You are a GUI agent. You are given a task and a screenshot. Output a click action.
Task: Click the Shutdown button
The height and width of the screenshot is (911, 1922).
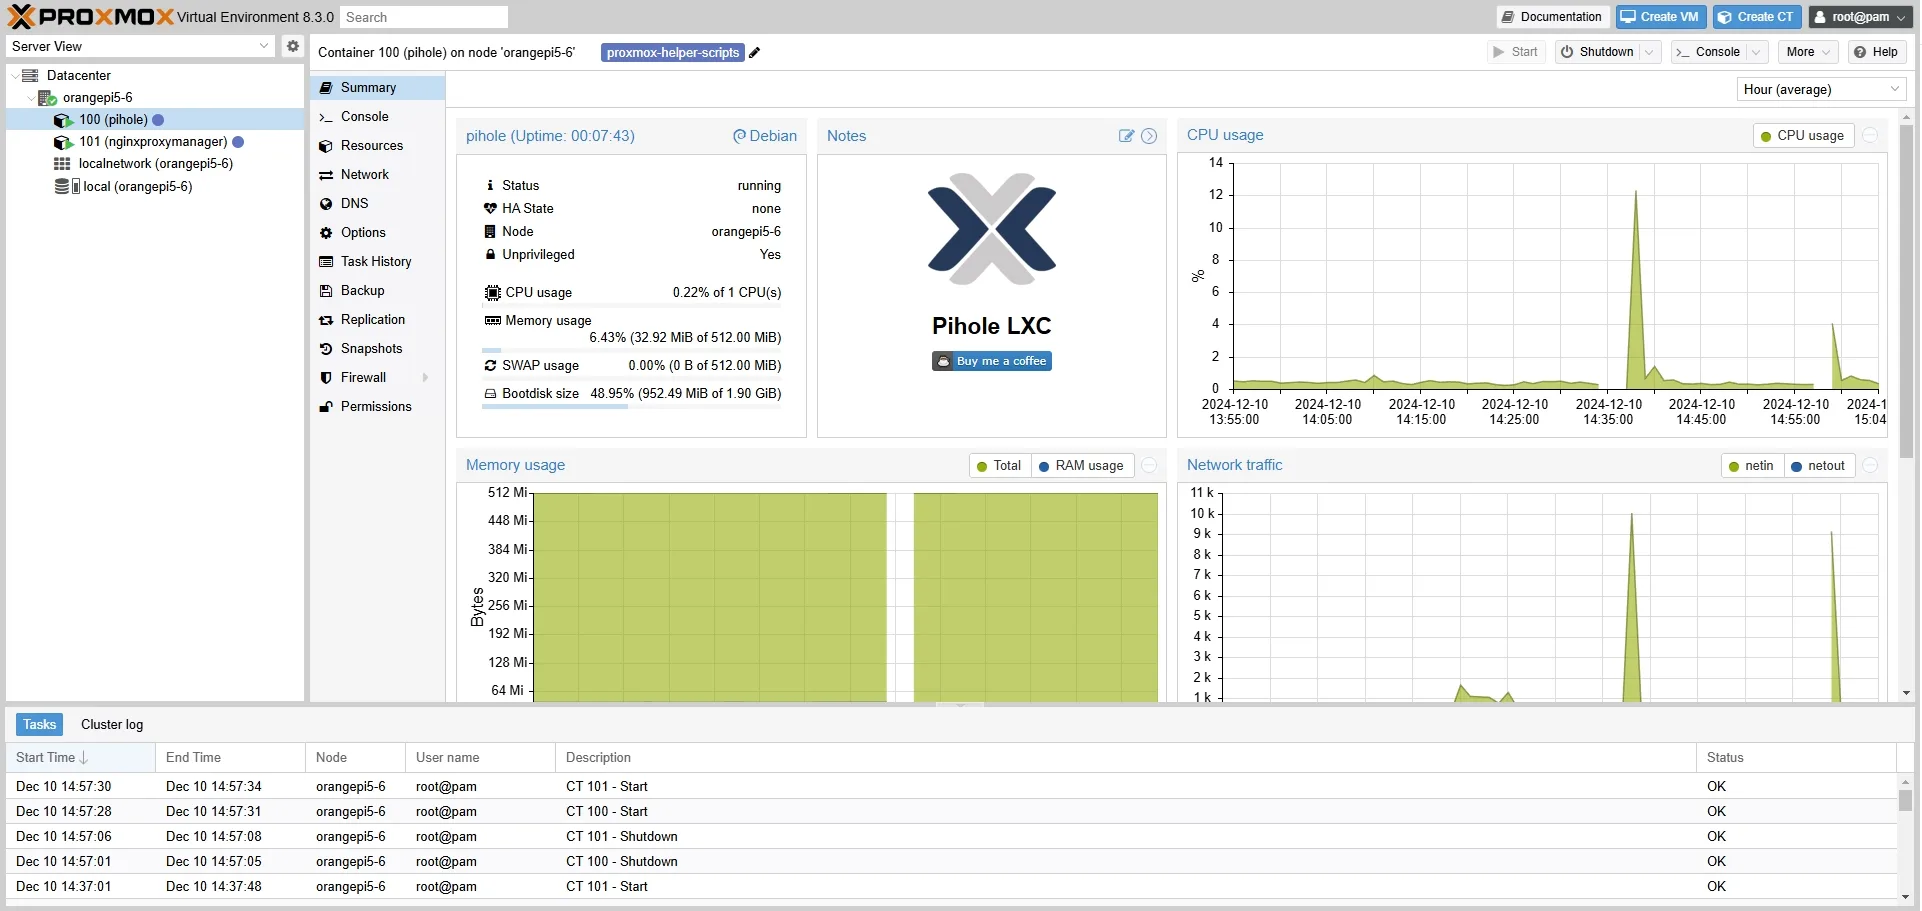click(x=1598, y=52)
